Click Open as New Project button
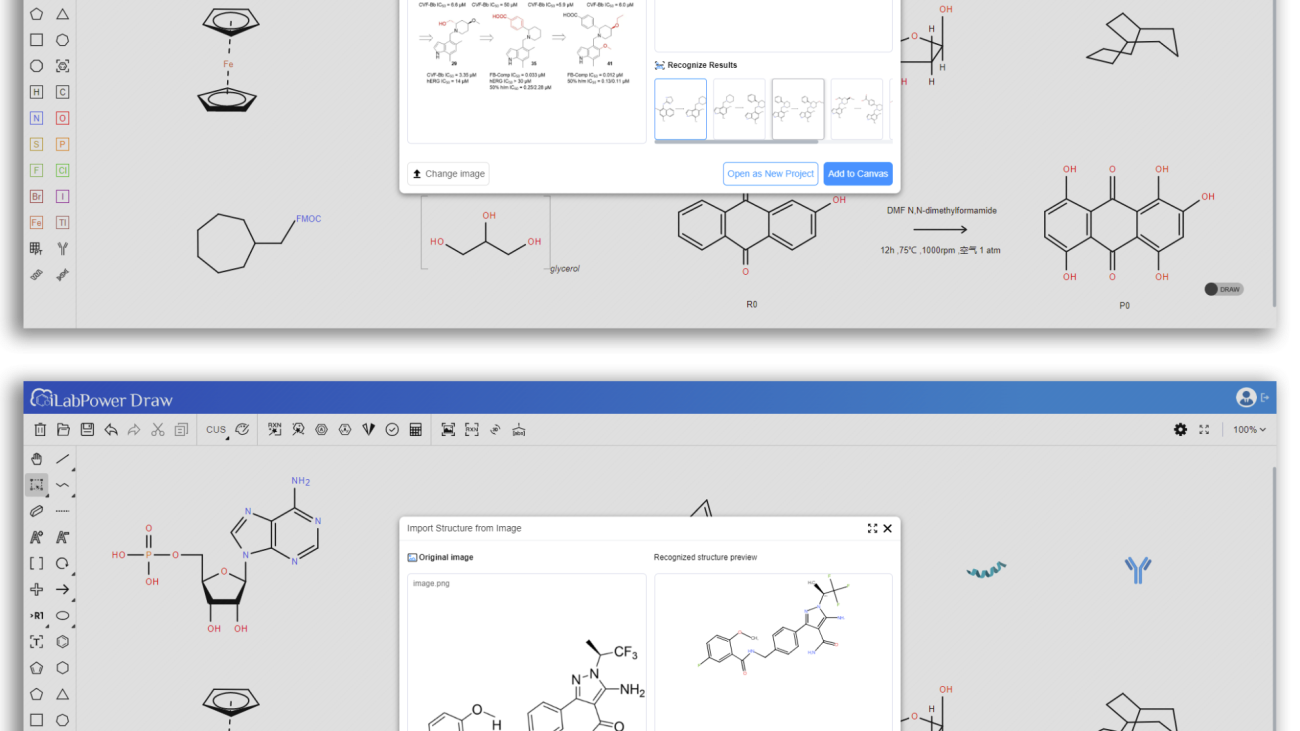Image resolution: width=1300 pixels, height=731 pixels. point(770,174)
